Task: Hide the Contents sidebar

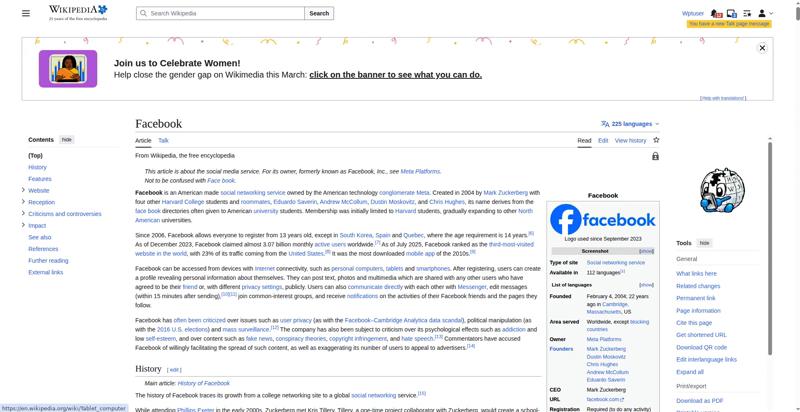Action: tap(67, 140)
